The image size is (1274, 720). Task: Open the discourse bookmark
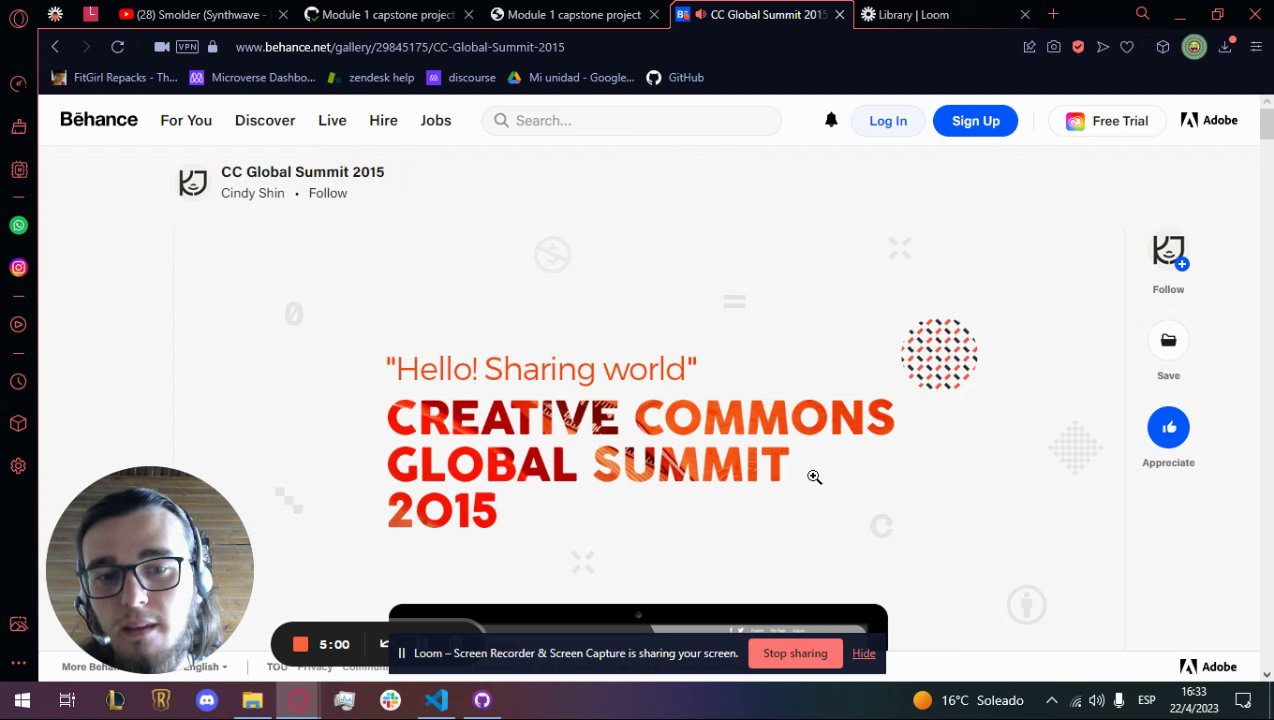(461, 77)
